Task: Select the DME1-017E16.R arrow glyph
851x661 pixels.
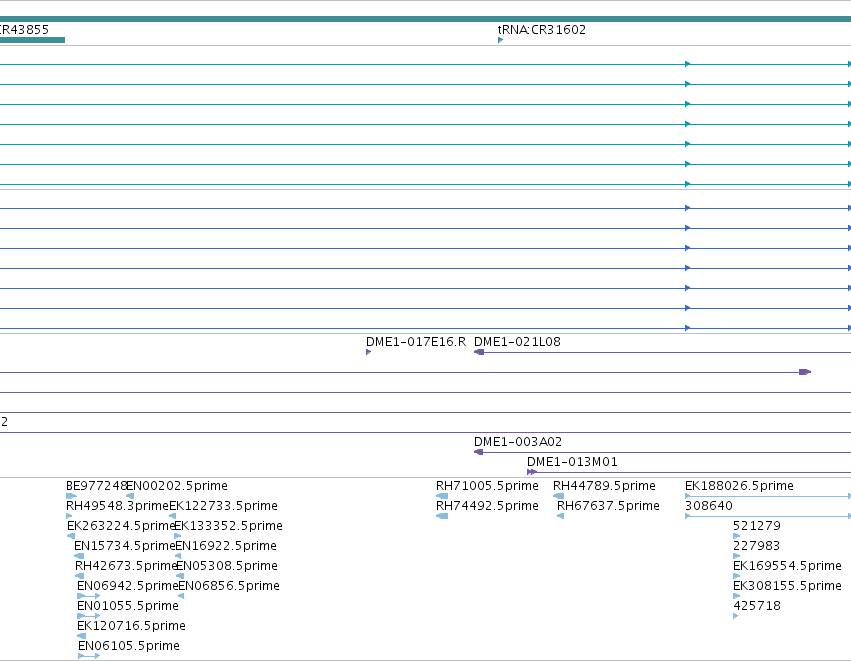Action: tap(369, 352)
